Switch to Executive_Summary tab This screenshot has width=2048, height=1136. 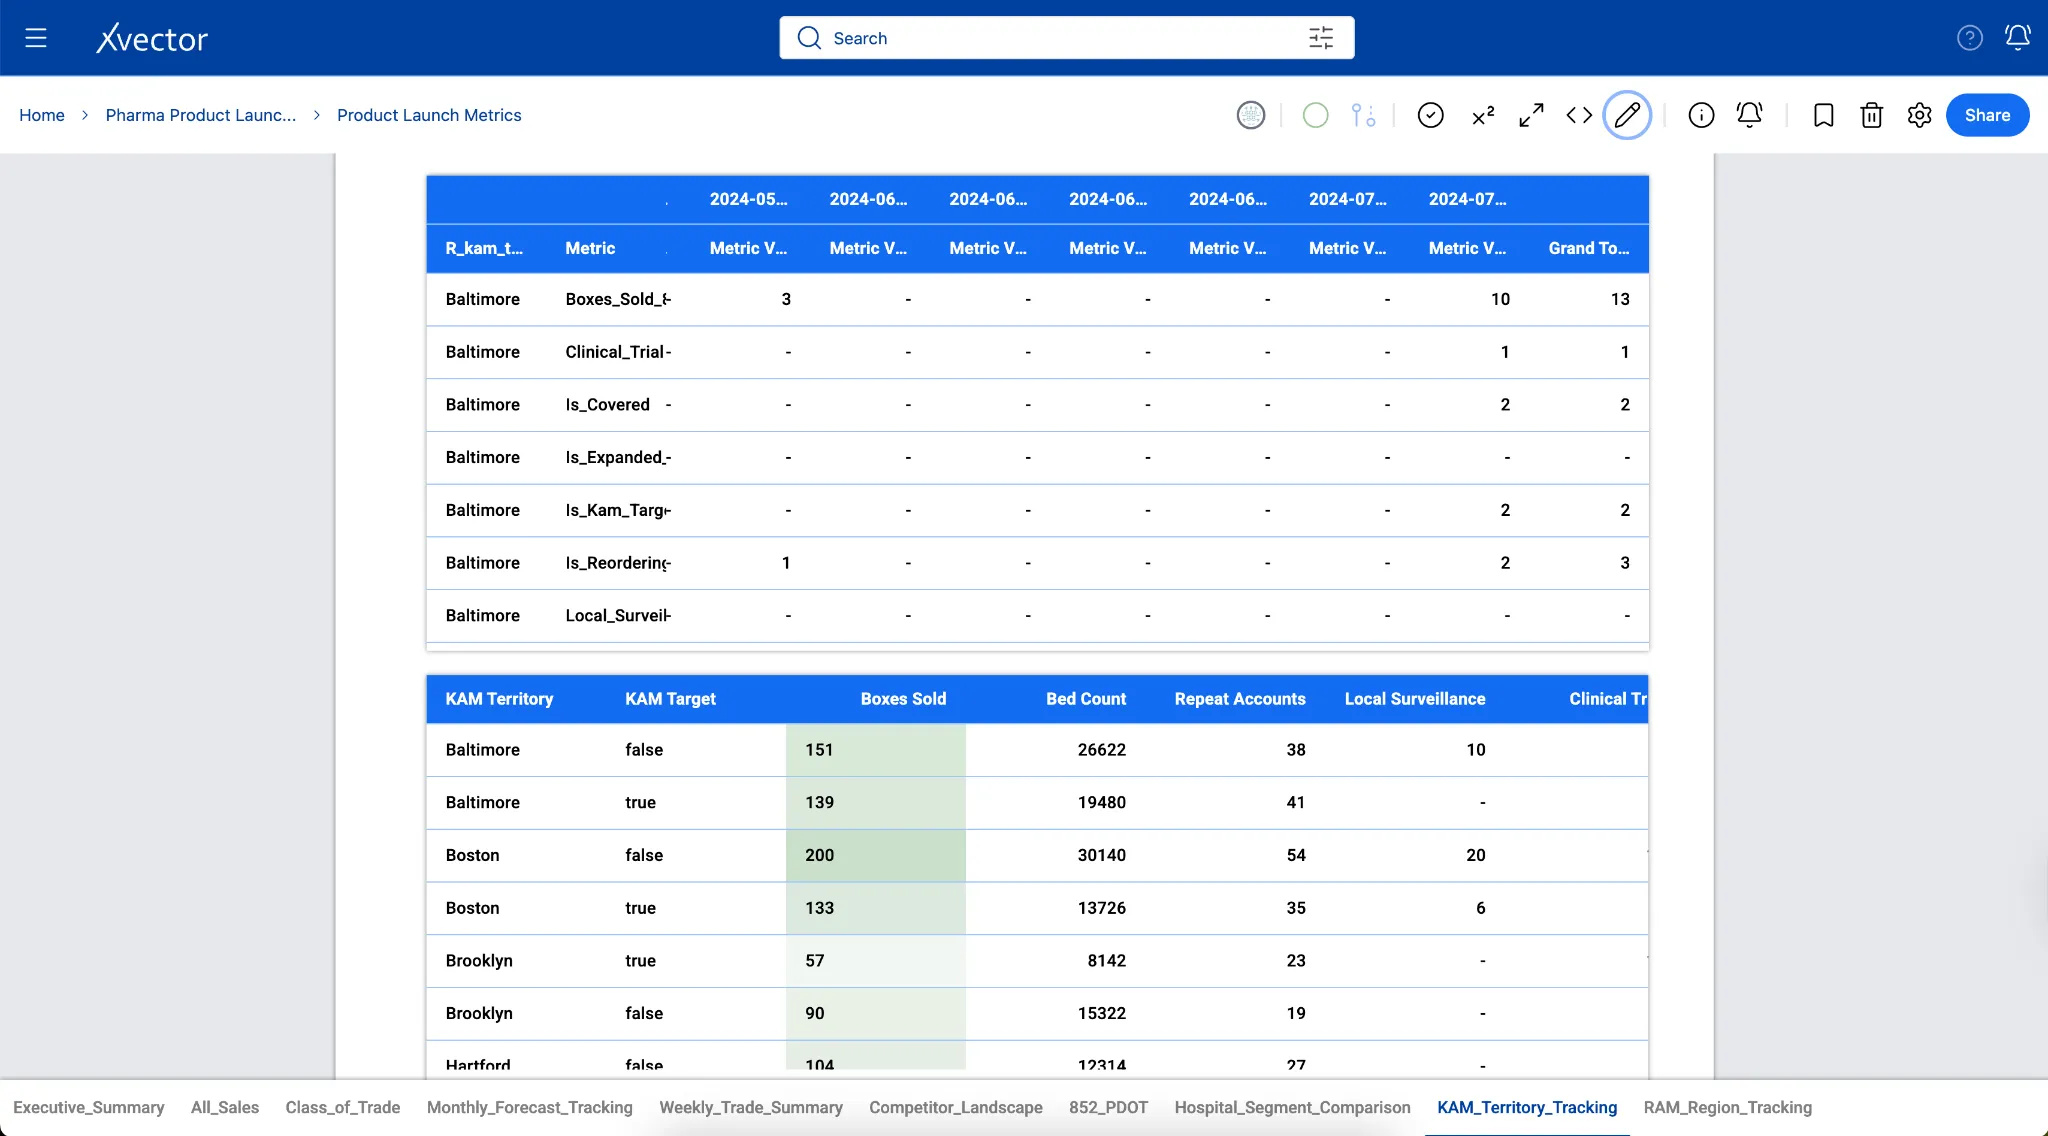pos(89,1107)
